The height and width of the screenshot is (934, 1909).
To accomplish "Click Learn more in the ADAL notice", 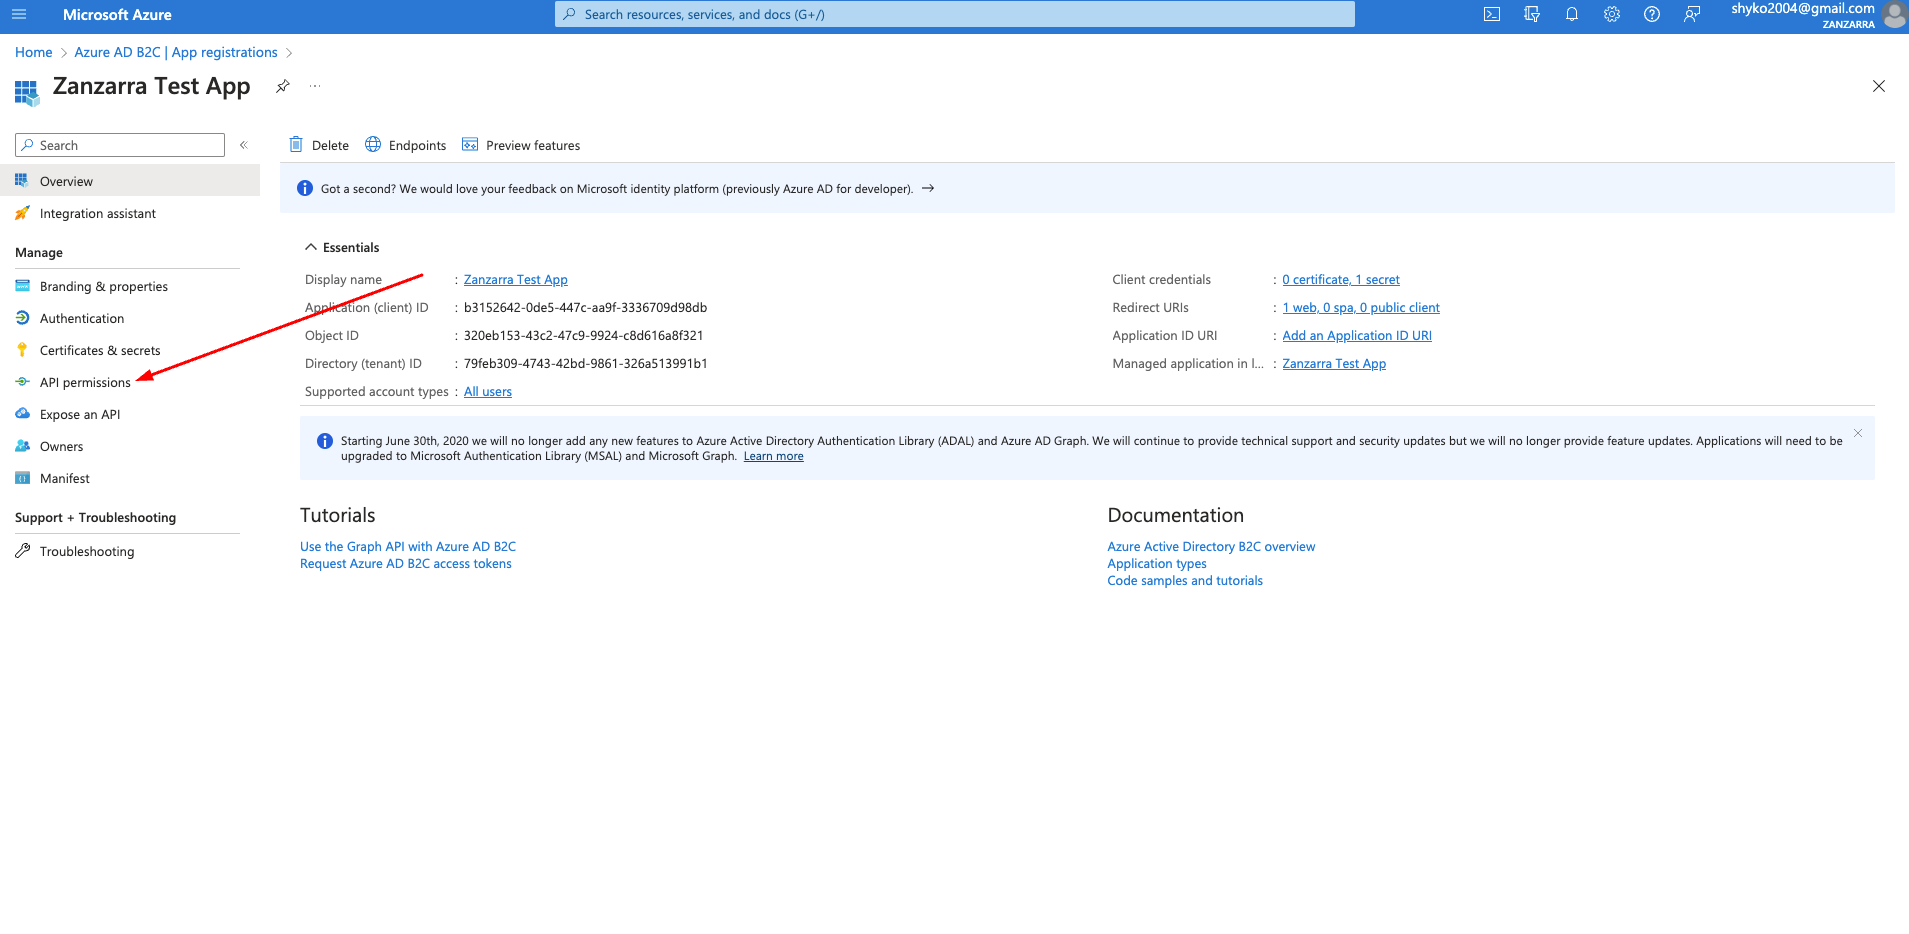I will [774, 456].
